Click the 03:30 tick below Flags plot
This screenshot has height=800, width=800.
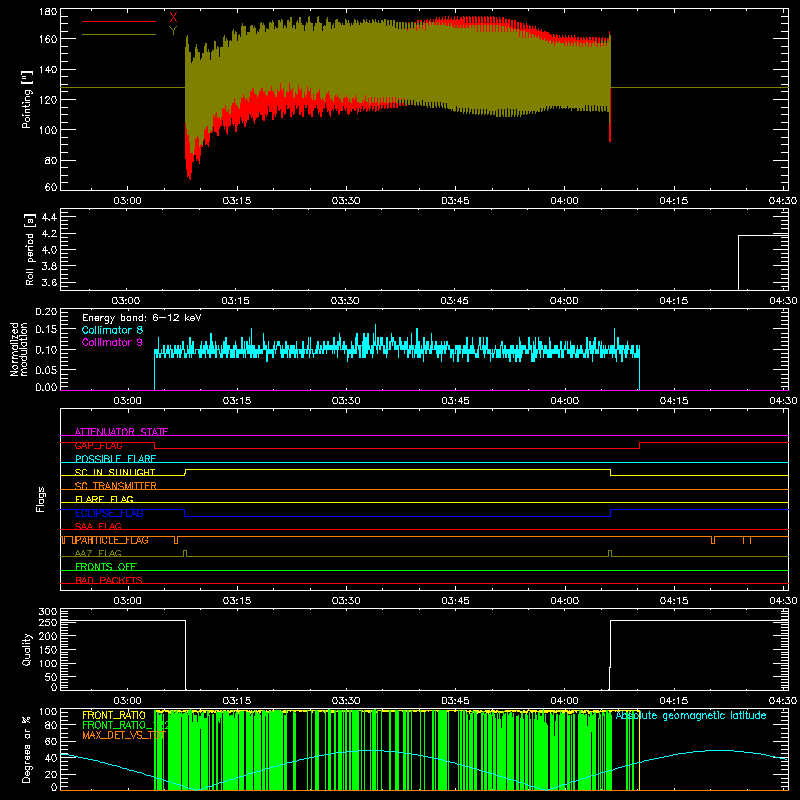[x=346, y=601]
